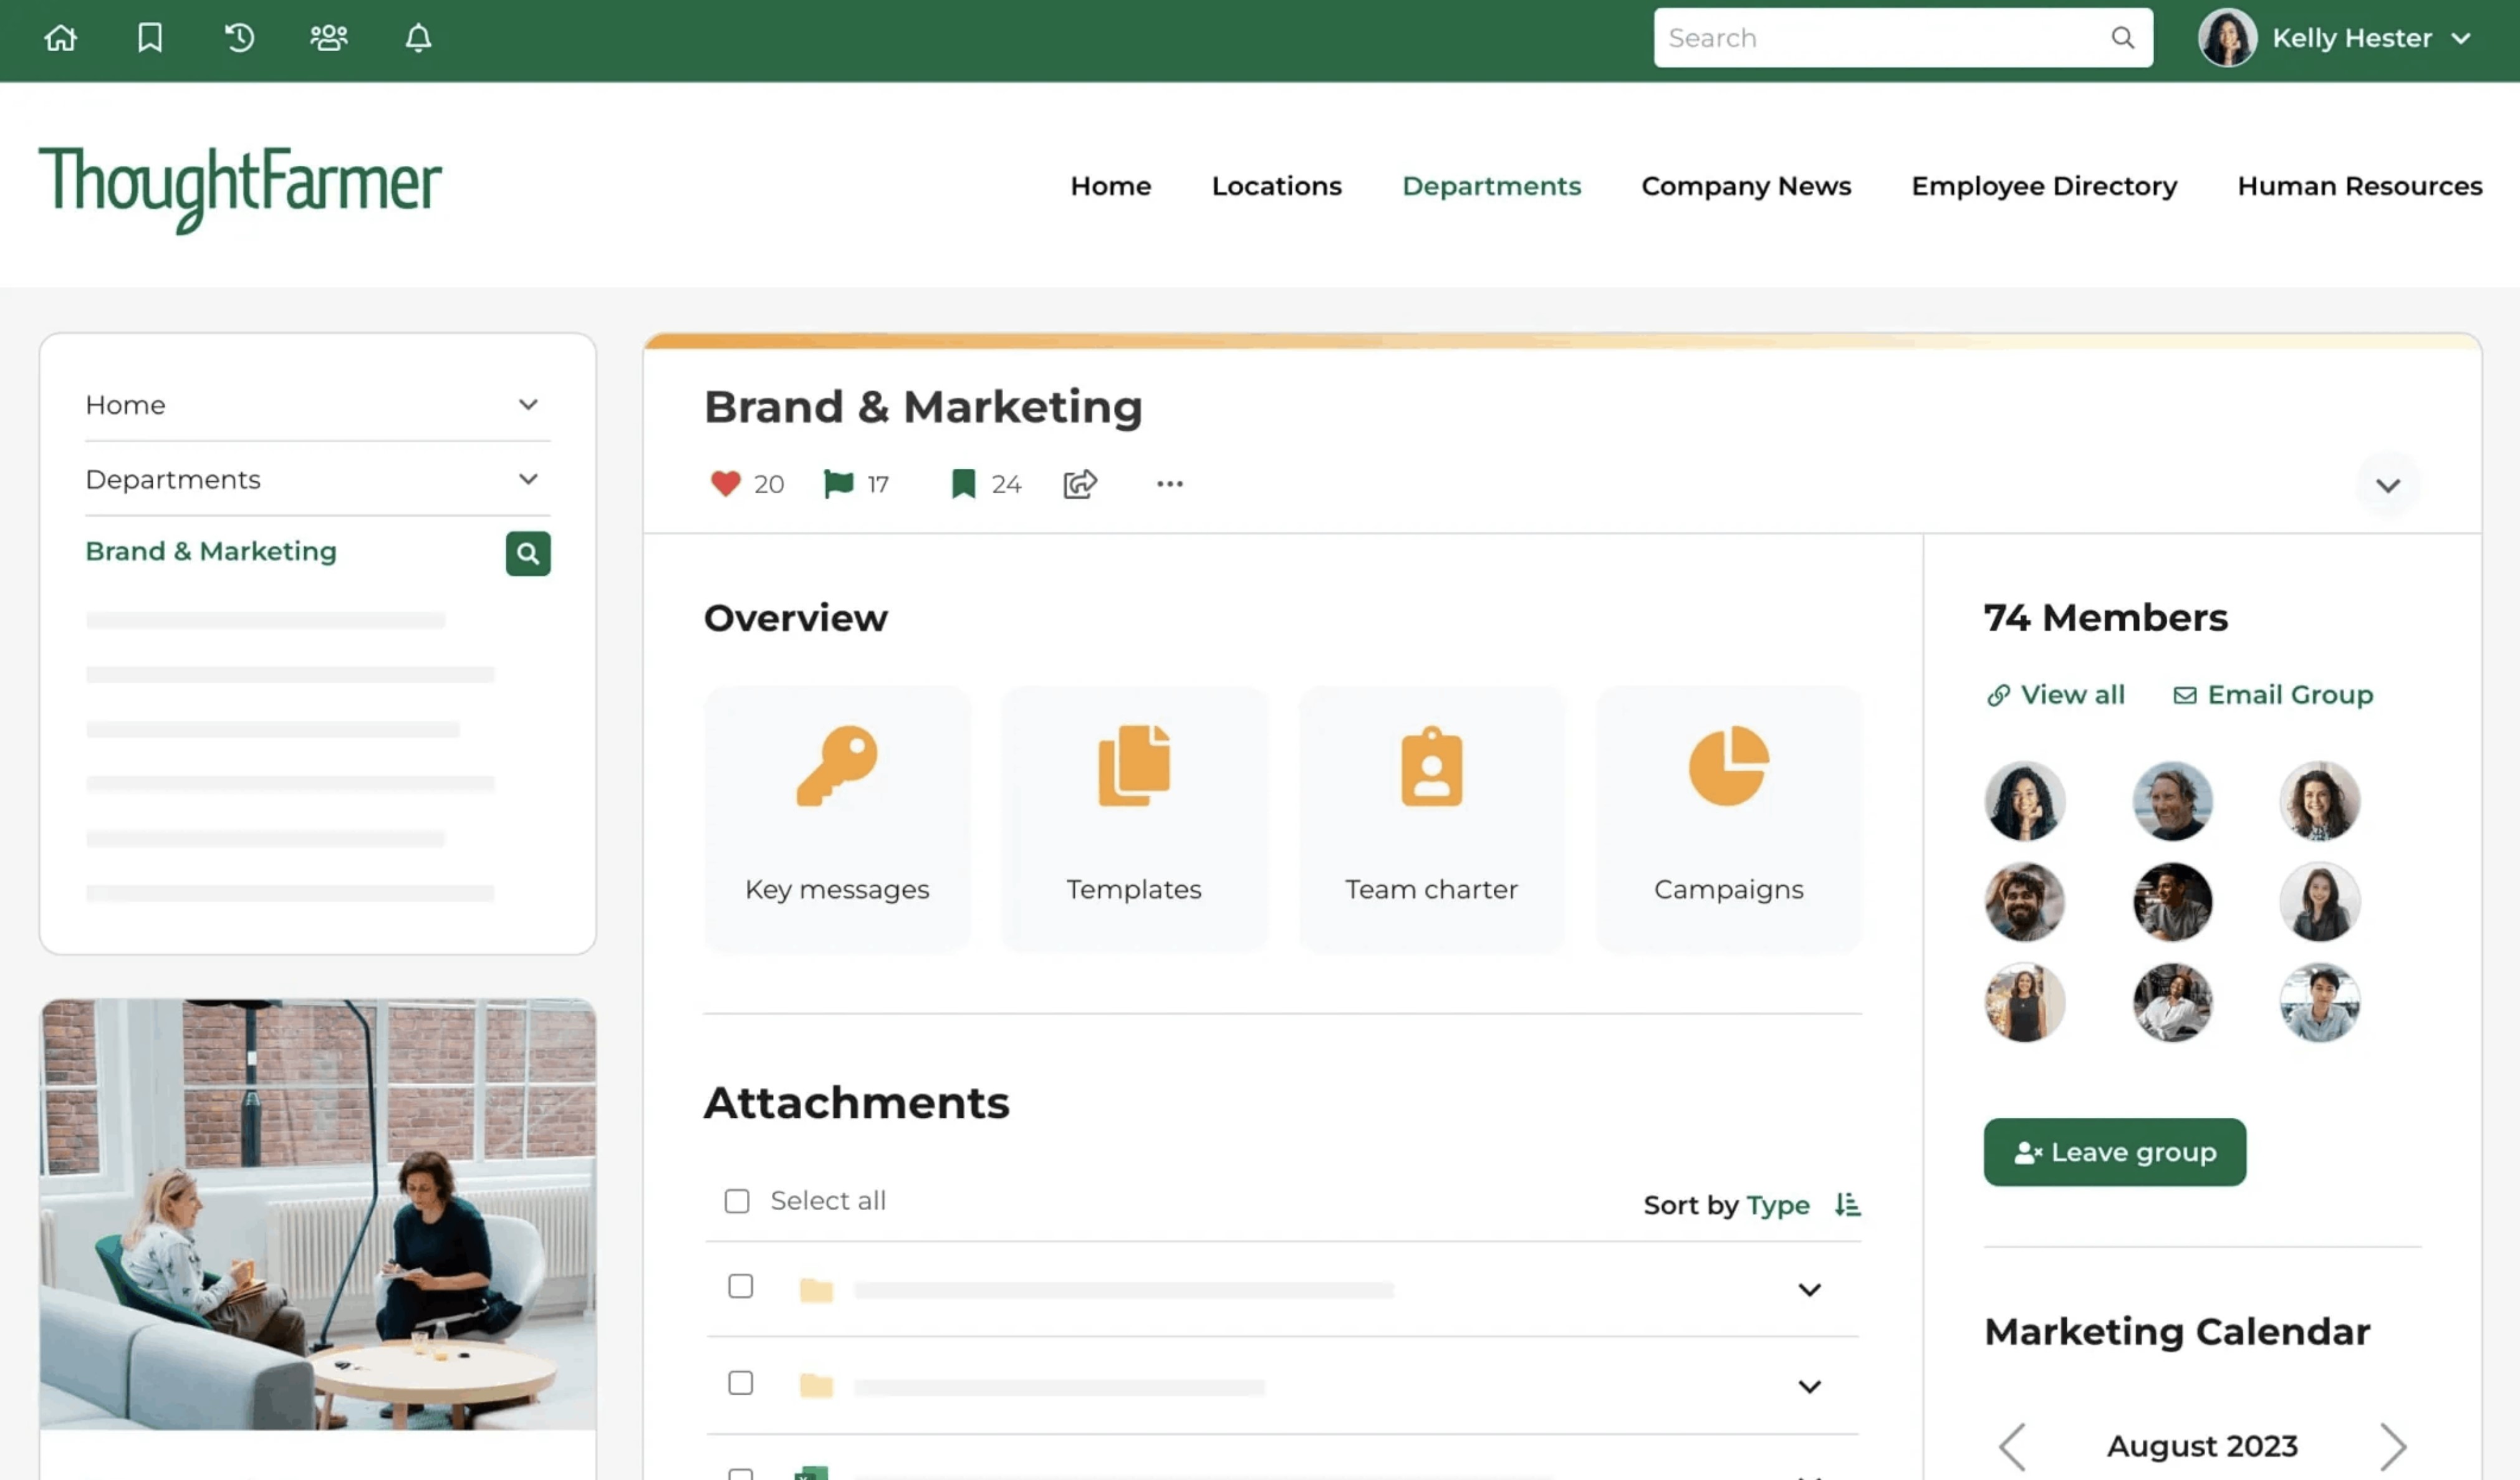Open the three-dot more options menu
The height and width of the screenshot is (1480, 2520).
pyautogui.click(x=1169, y=484)
